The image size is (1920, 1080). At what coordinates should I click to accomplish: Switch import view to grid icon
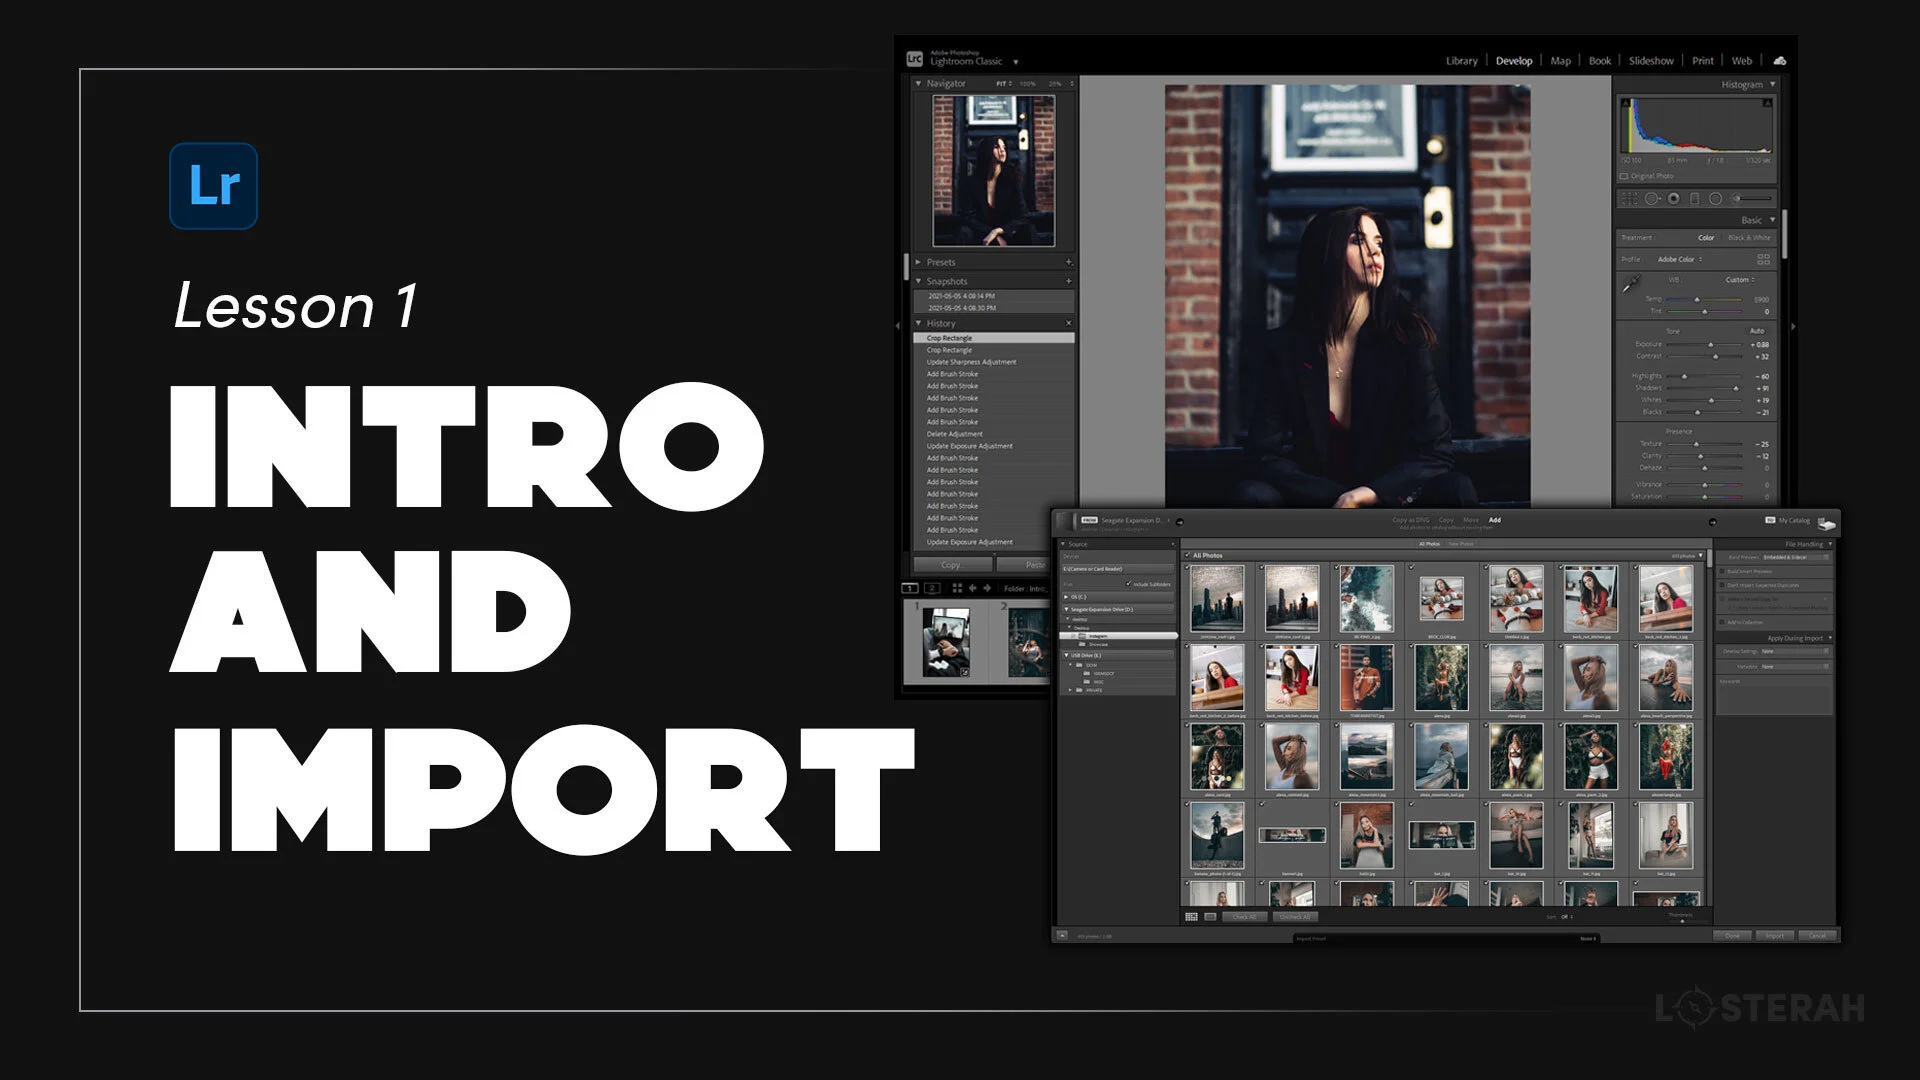tap(1191, 916)
